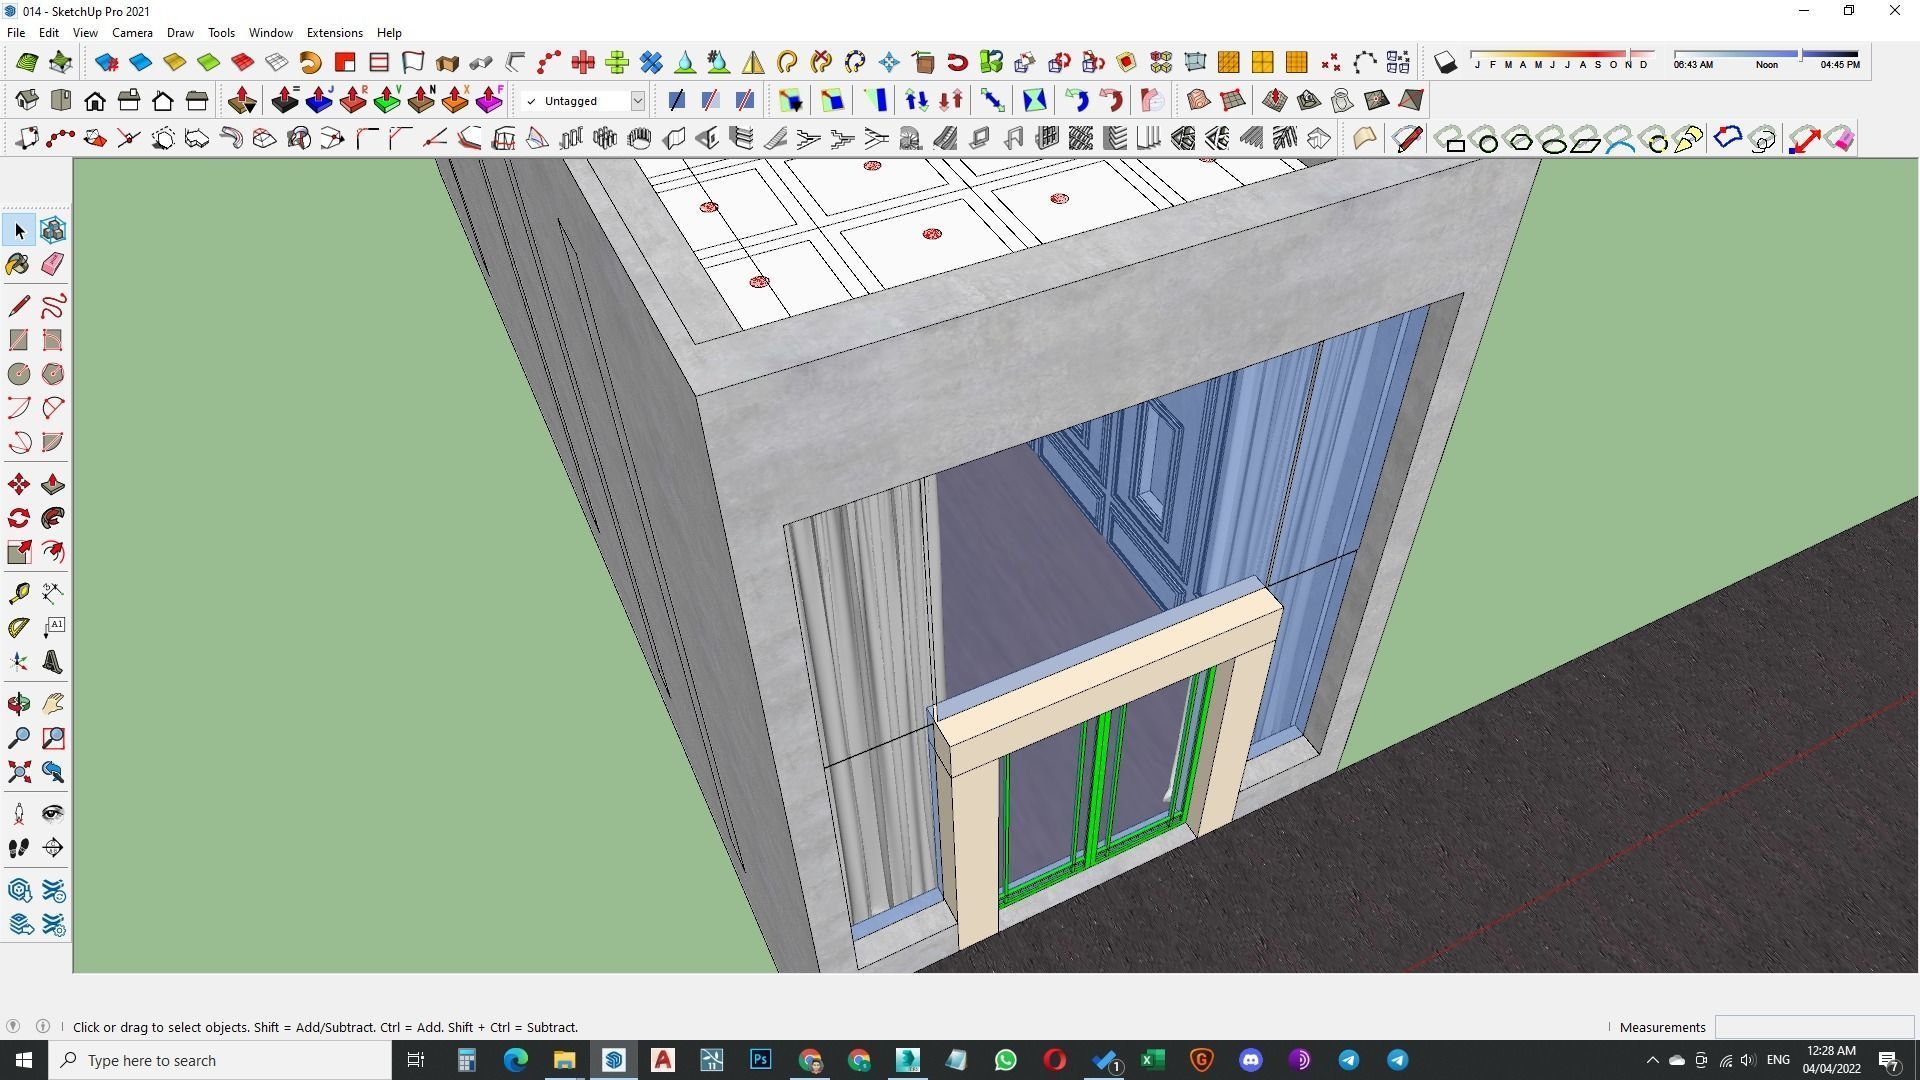Select the Circle tool
Screen dimensions: 1920x1080
coord(19,374)
